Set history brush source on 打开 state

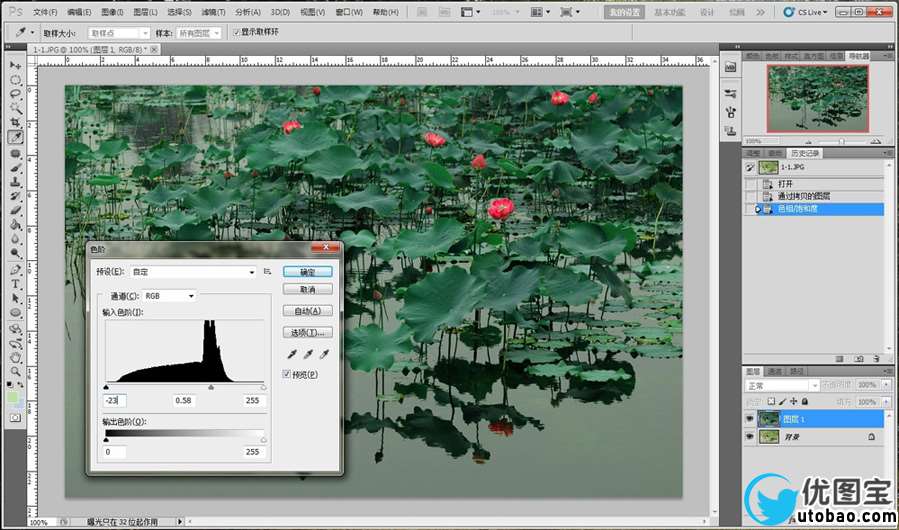click(x=749, y=184)
